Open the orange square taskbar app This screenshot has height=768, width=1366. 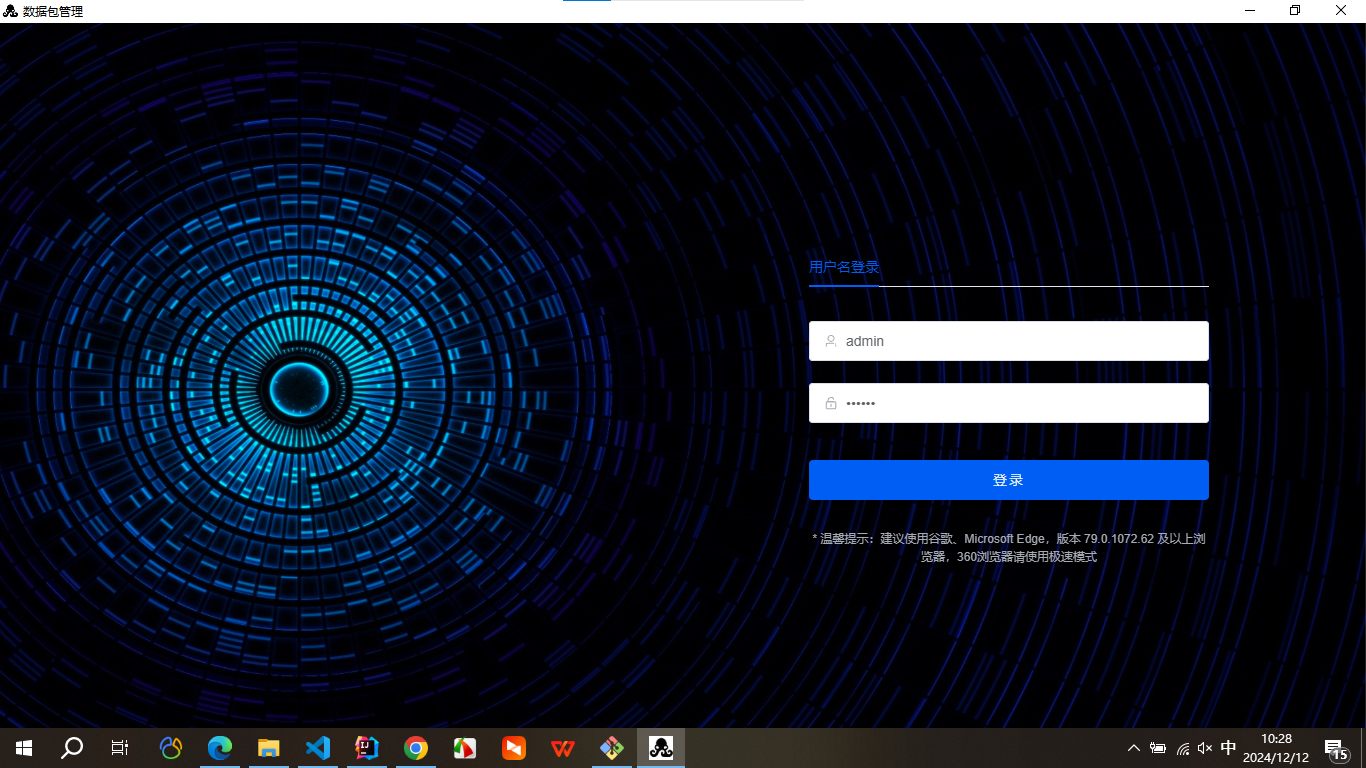(x=513, y=748)
